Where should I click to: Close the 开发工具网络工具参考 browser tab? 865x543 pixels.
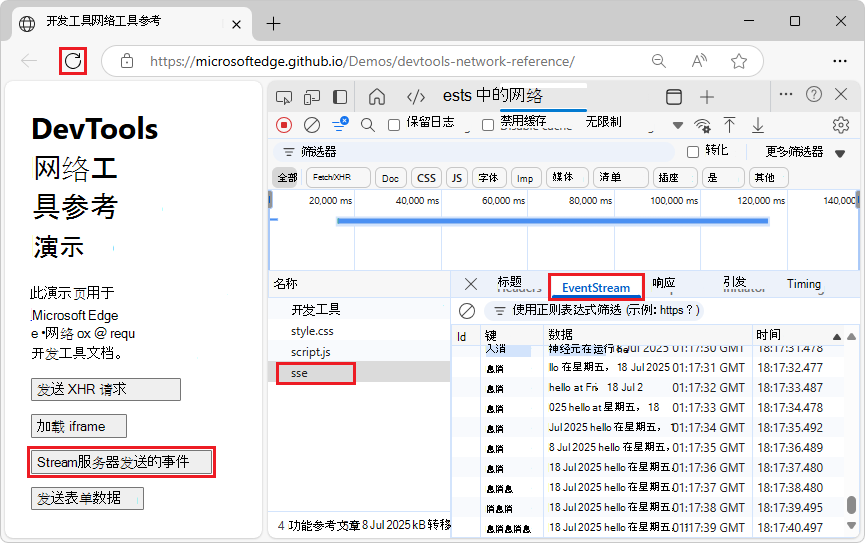236,24
